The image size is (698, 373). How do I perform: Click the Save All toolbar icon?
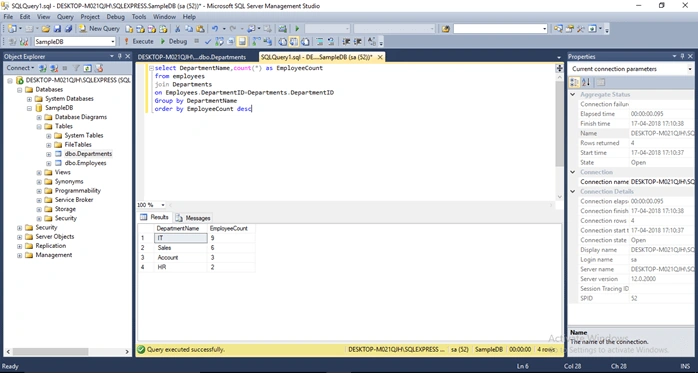coord(69,28)
